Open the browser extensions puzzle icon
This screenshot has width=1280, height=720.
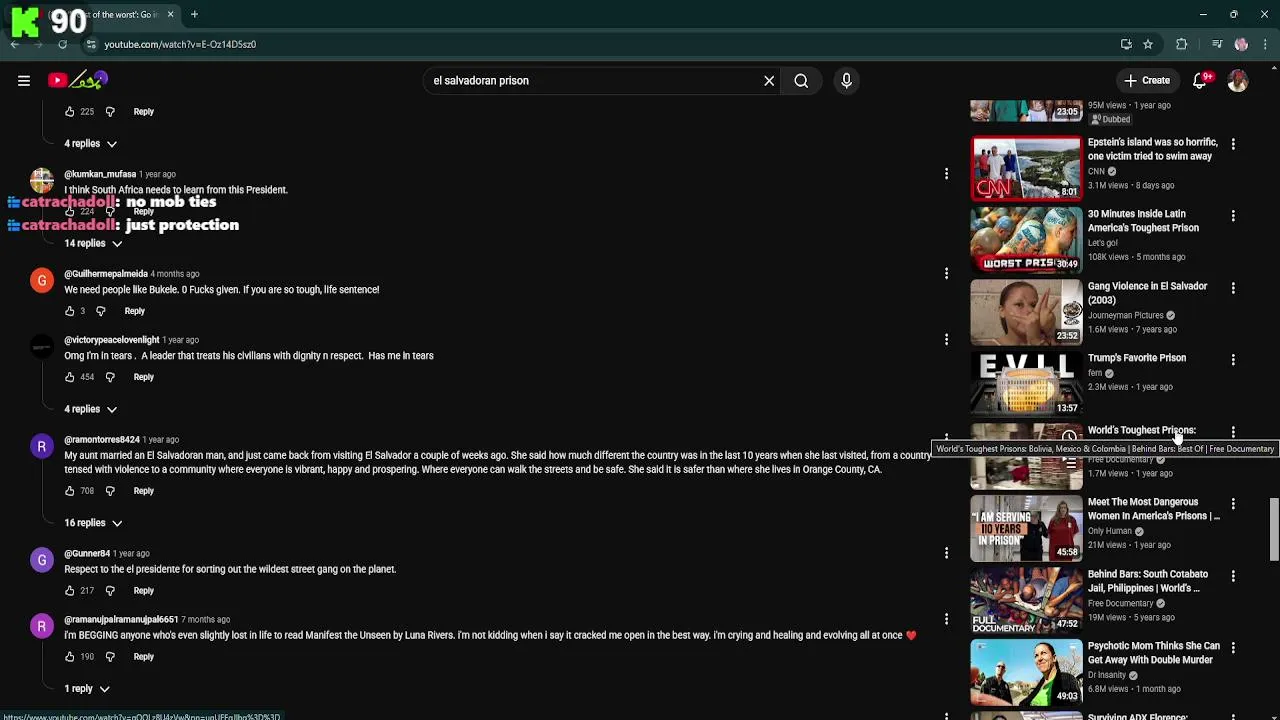tap(1181, 44)
